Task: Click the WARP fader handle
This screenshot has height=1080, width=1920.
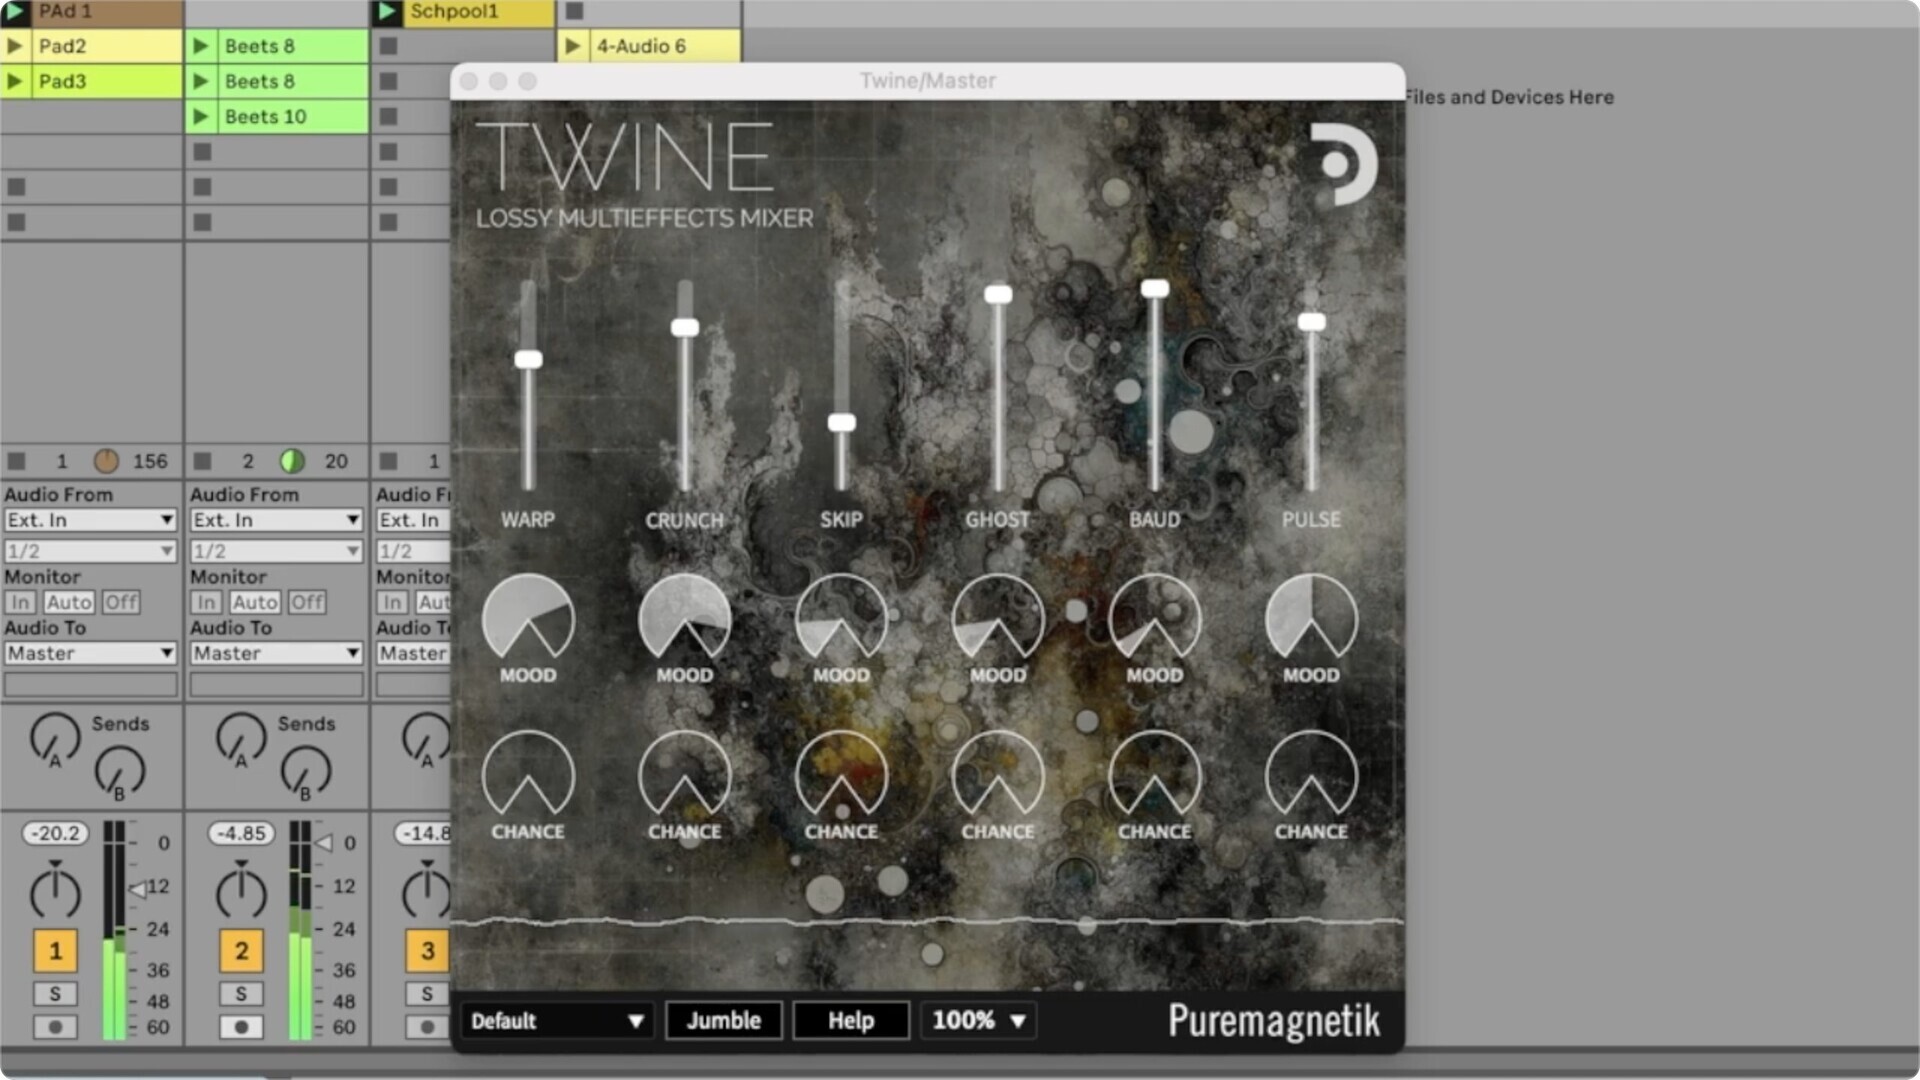Action: [528, 360]
